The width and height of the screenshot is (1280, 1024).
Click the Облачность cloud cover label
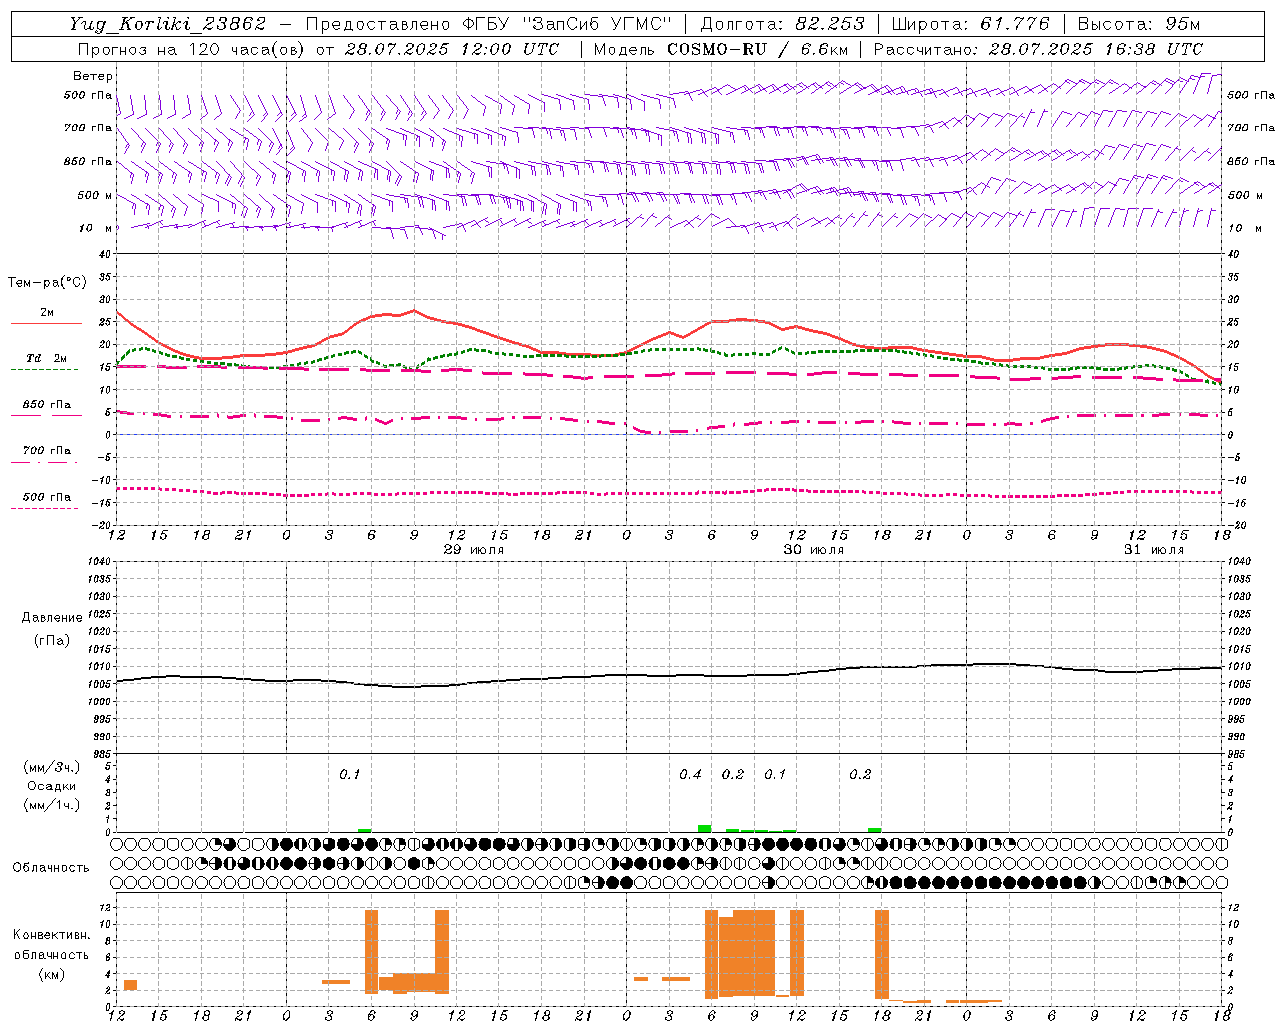click(51, 868)
